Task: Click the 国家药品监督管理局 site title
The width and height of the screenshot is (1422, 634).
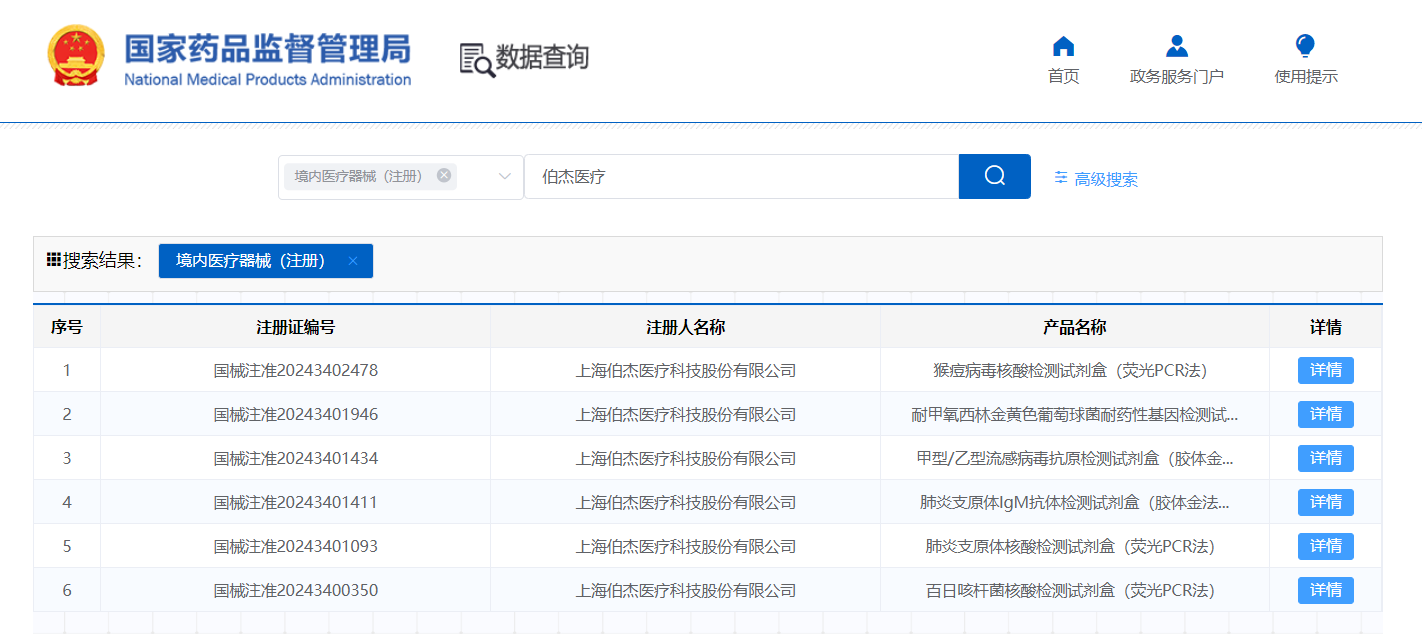Action: (x=267, y=48)
